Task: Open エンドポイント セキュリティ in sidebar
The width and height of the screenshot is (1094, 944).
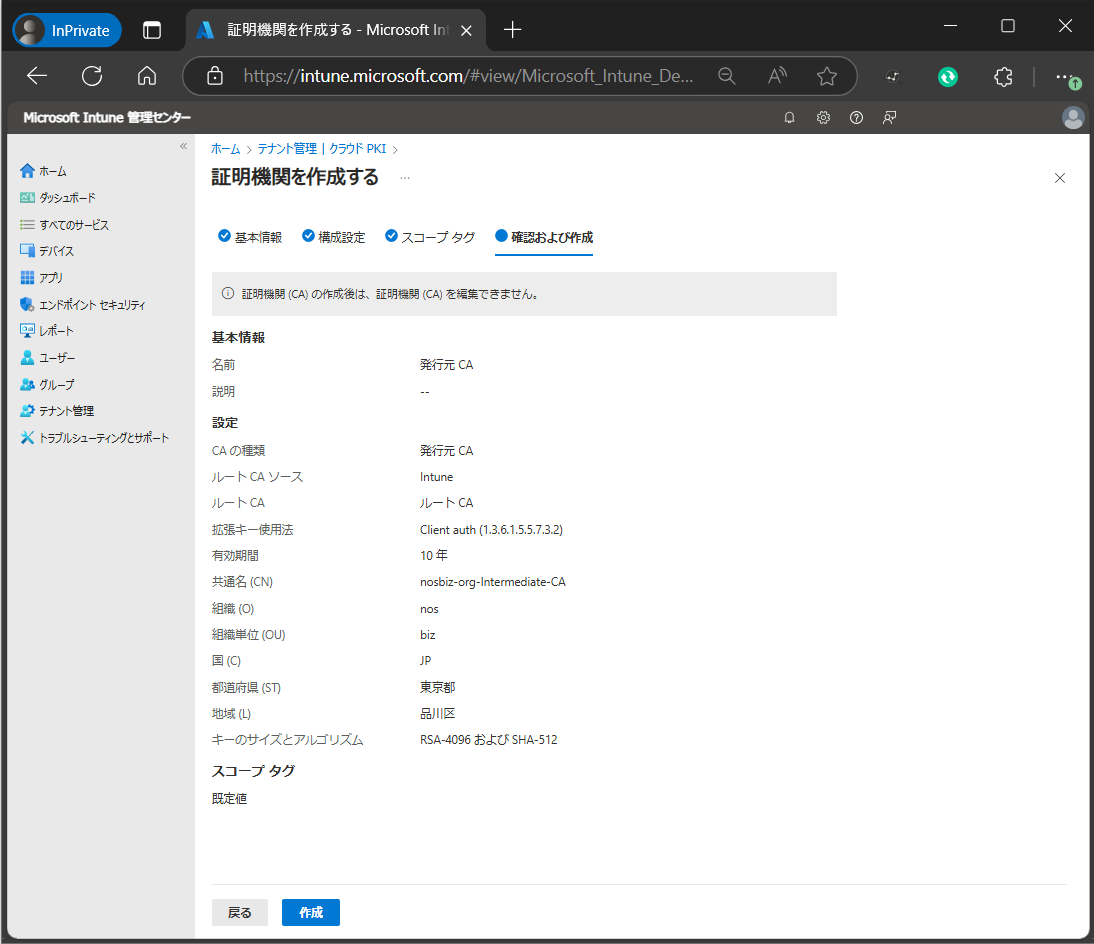Action: 91,304
